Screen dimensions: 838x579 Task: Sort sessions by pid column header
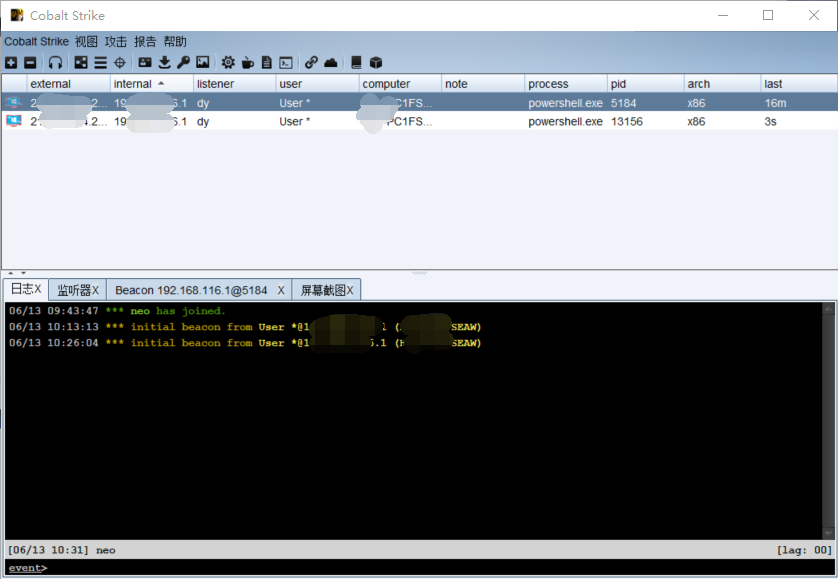point(646,84)
